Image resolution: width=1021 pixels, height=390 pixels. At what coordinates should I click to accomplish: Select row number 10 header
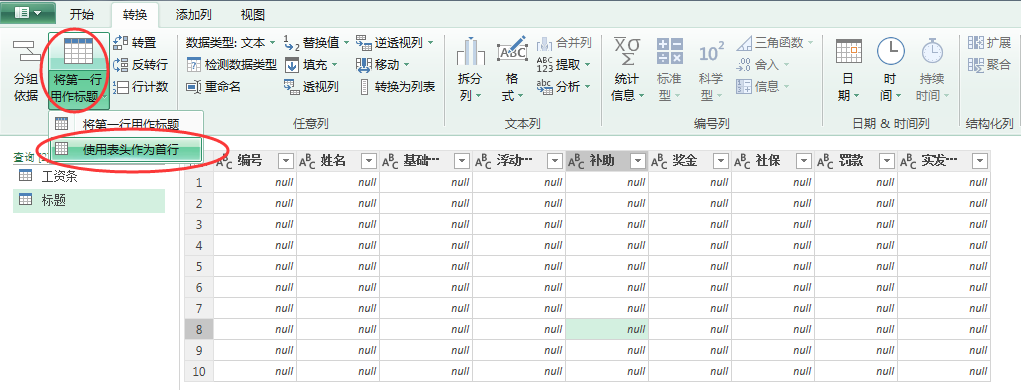tap(199, 371)
